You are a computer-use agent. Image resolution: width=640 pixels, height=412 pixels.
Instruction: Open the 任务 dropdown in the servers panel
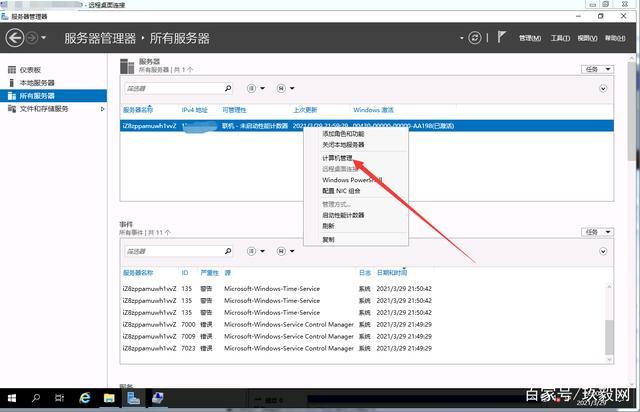click(597, 69)
